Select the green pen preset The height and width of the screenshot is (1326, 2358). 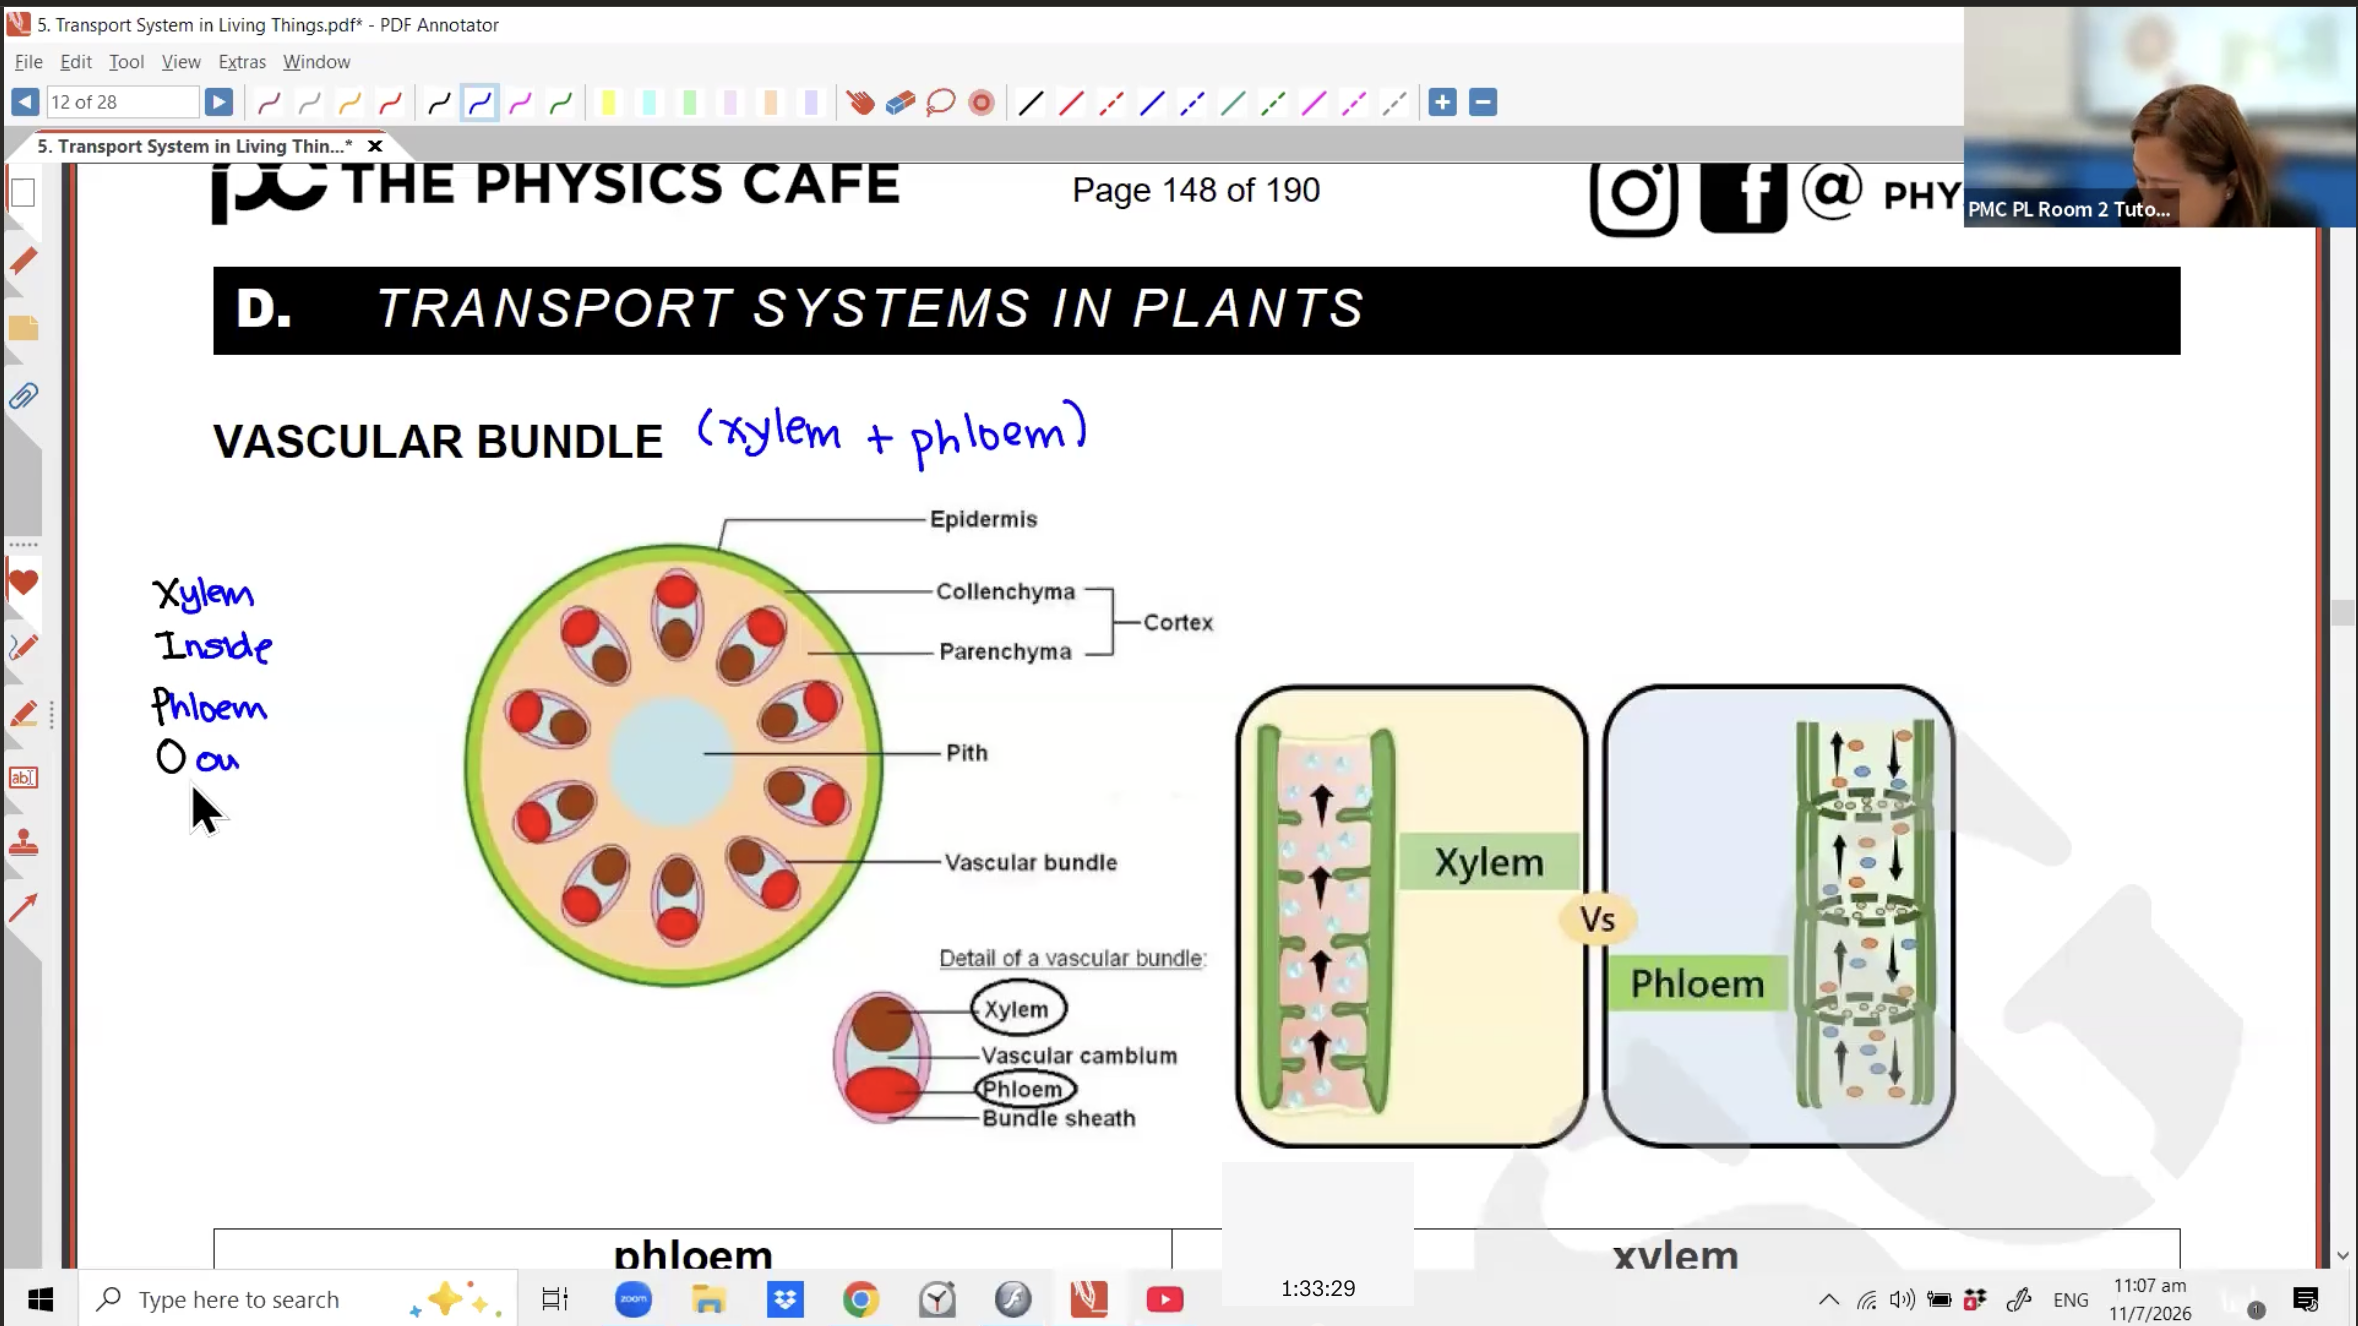pyautogui.click(x=561, y=102)
